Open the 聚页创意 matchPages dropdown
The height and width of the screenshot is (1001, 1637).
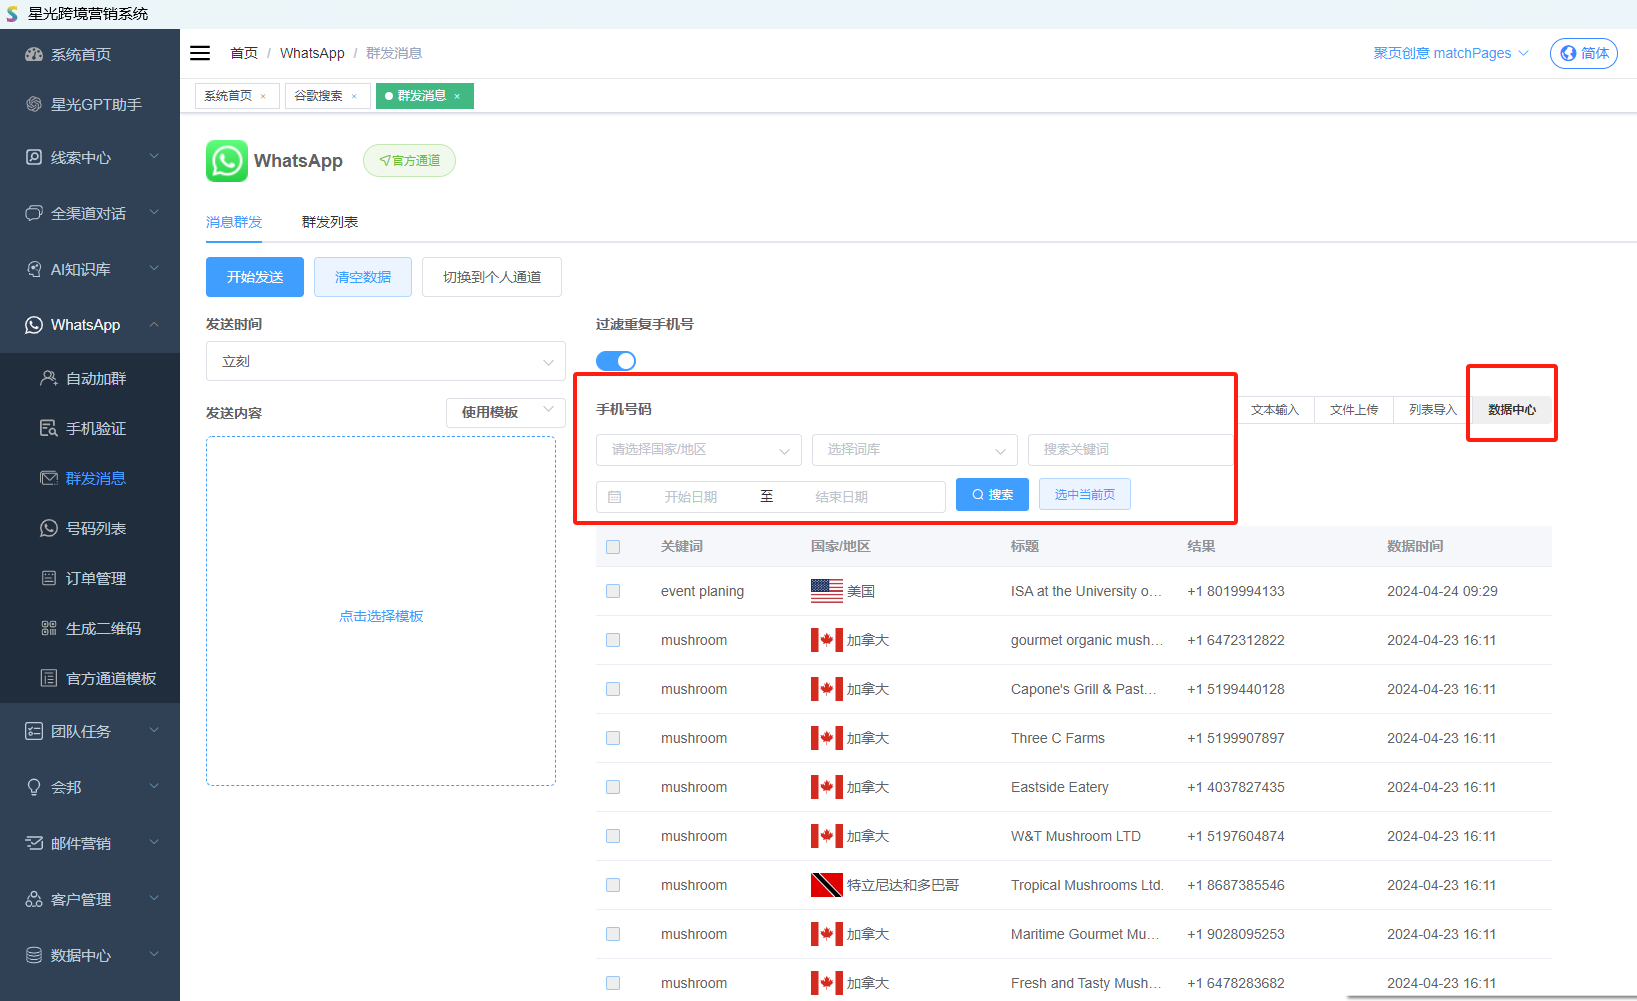1451,53
